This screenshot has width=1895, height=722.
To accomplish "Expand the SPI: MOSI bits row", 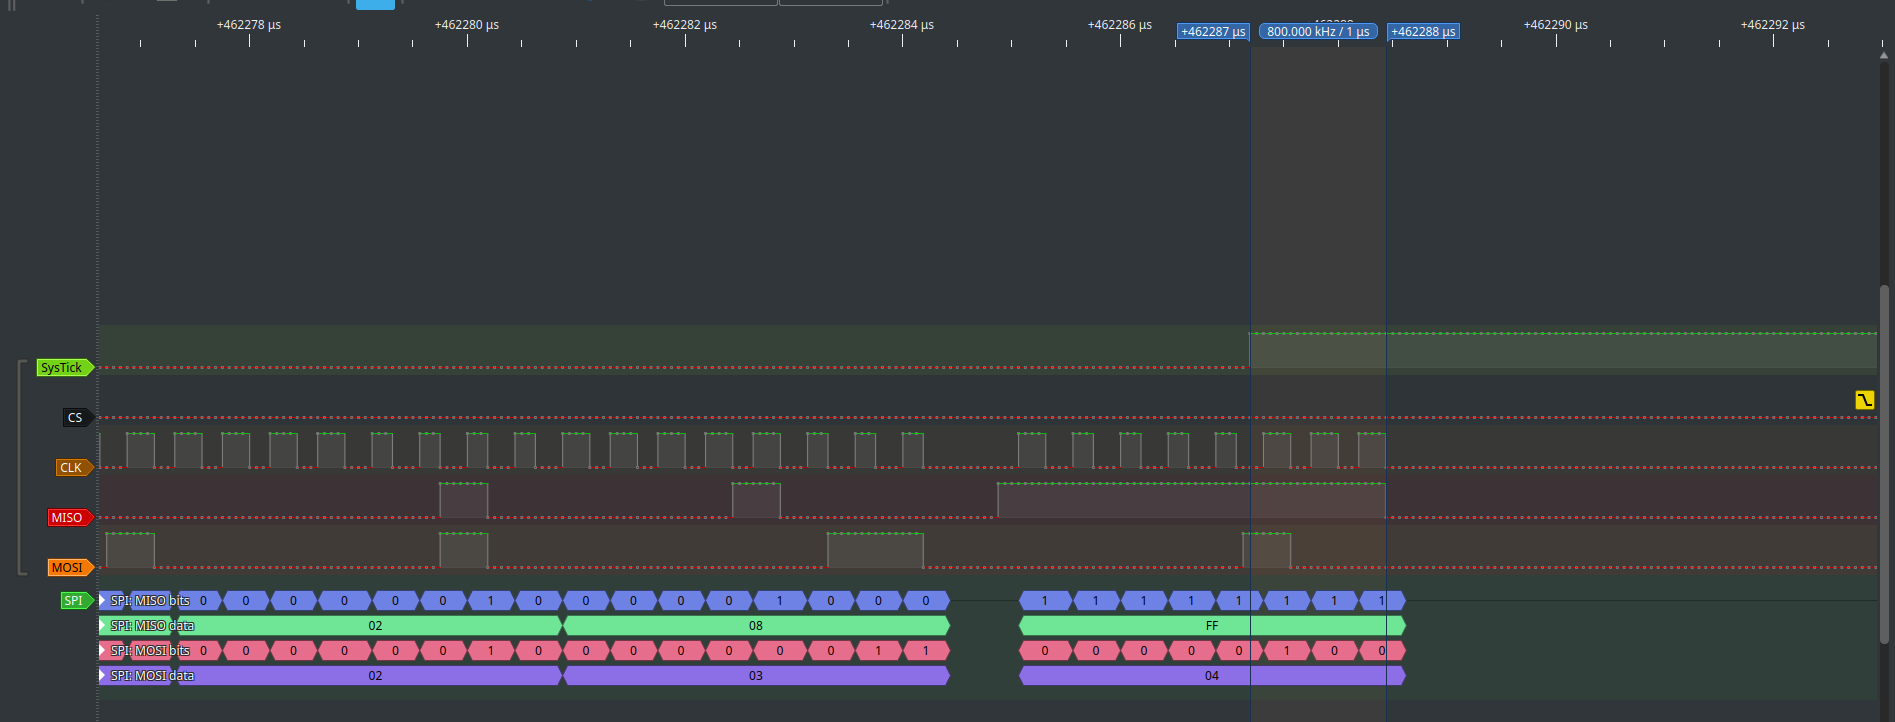I will (102, 651).
